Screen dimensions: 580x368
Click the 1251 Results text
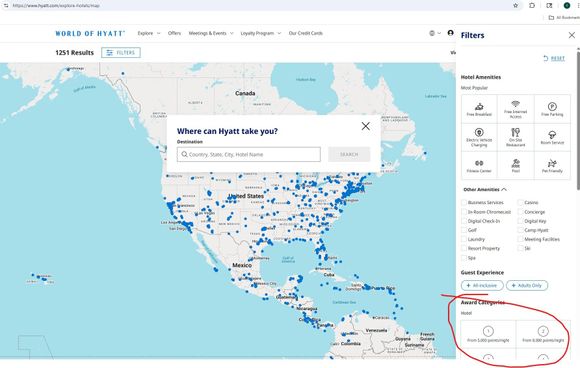[74, 53]
